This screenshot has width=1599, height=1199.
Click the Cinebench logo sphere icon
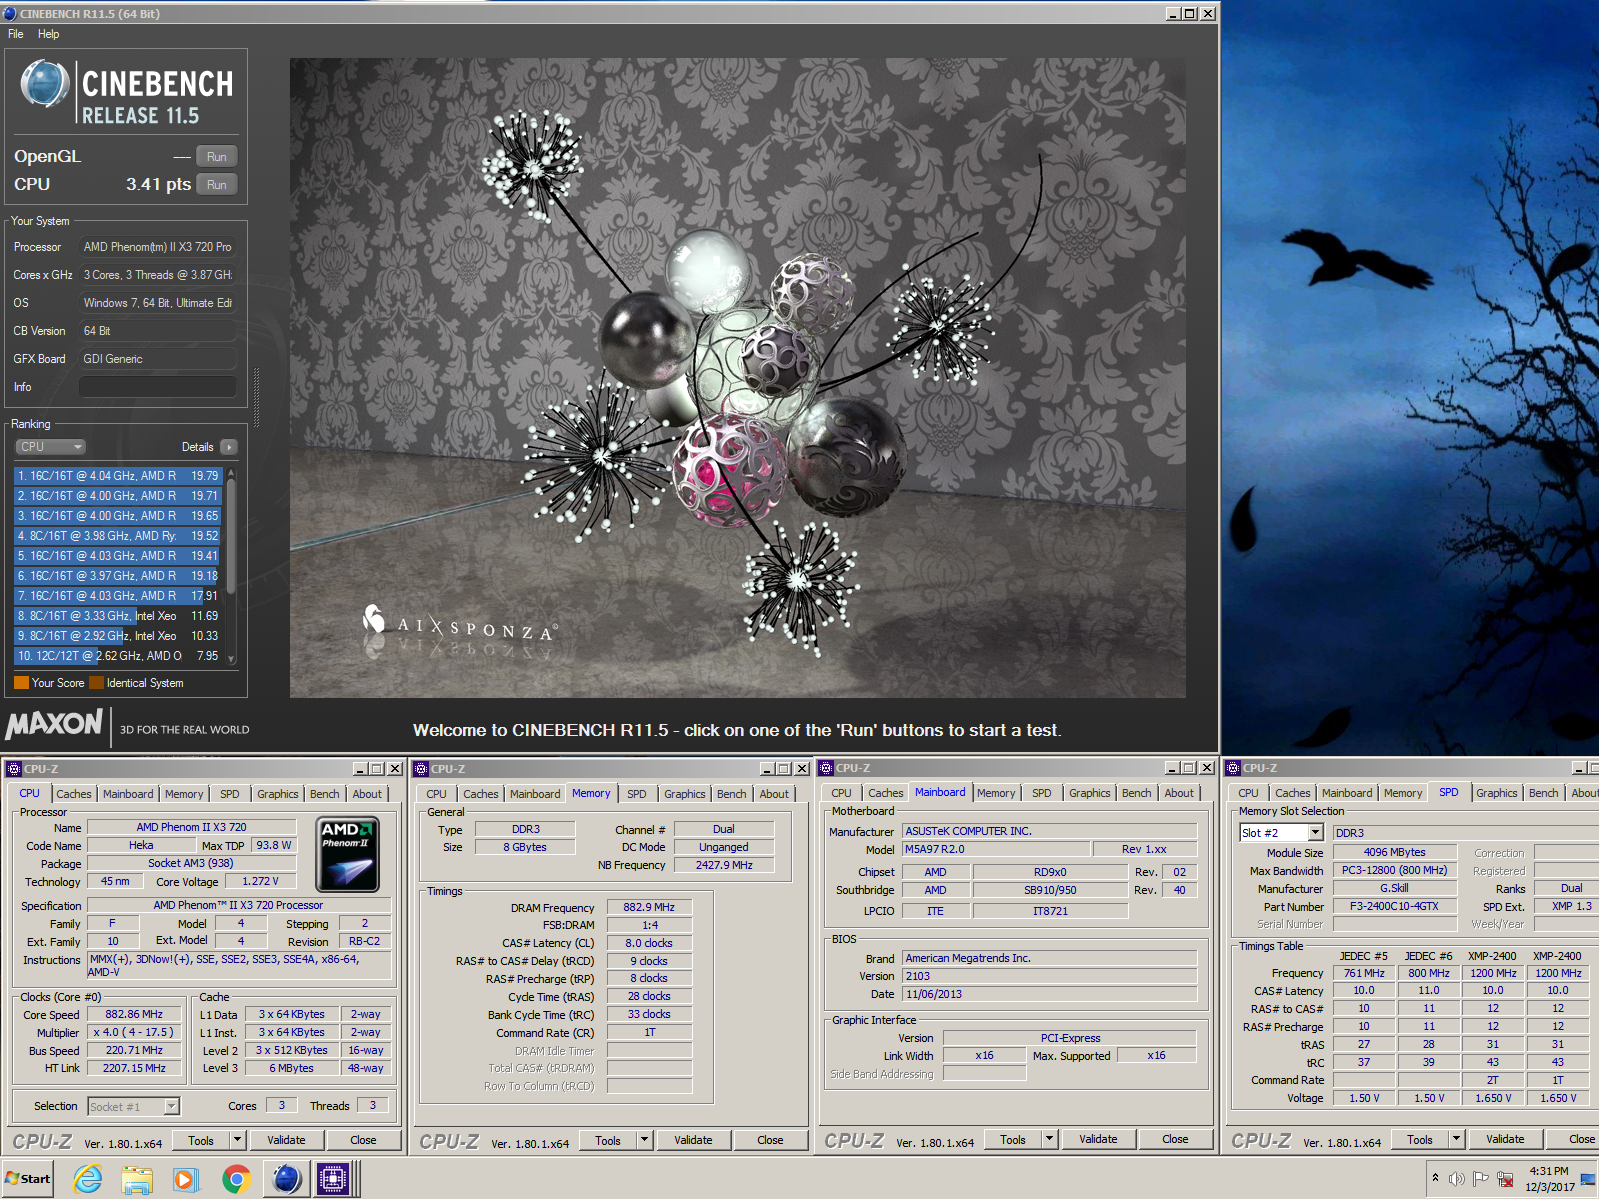(44, 84)
